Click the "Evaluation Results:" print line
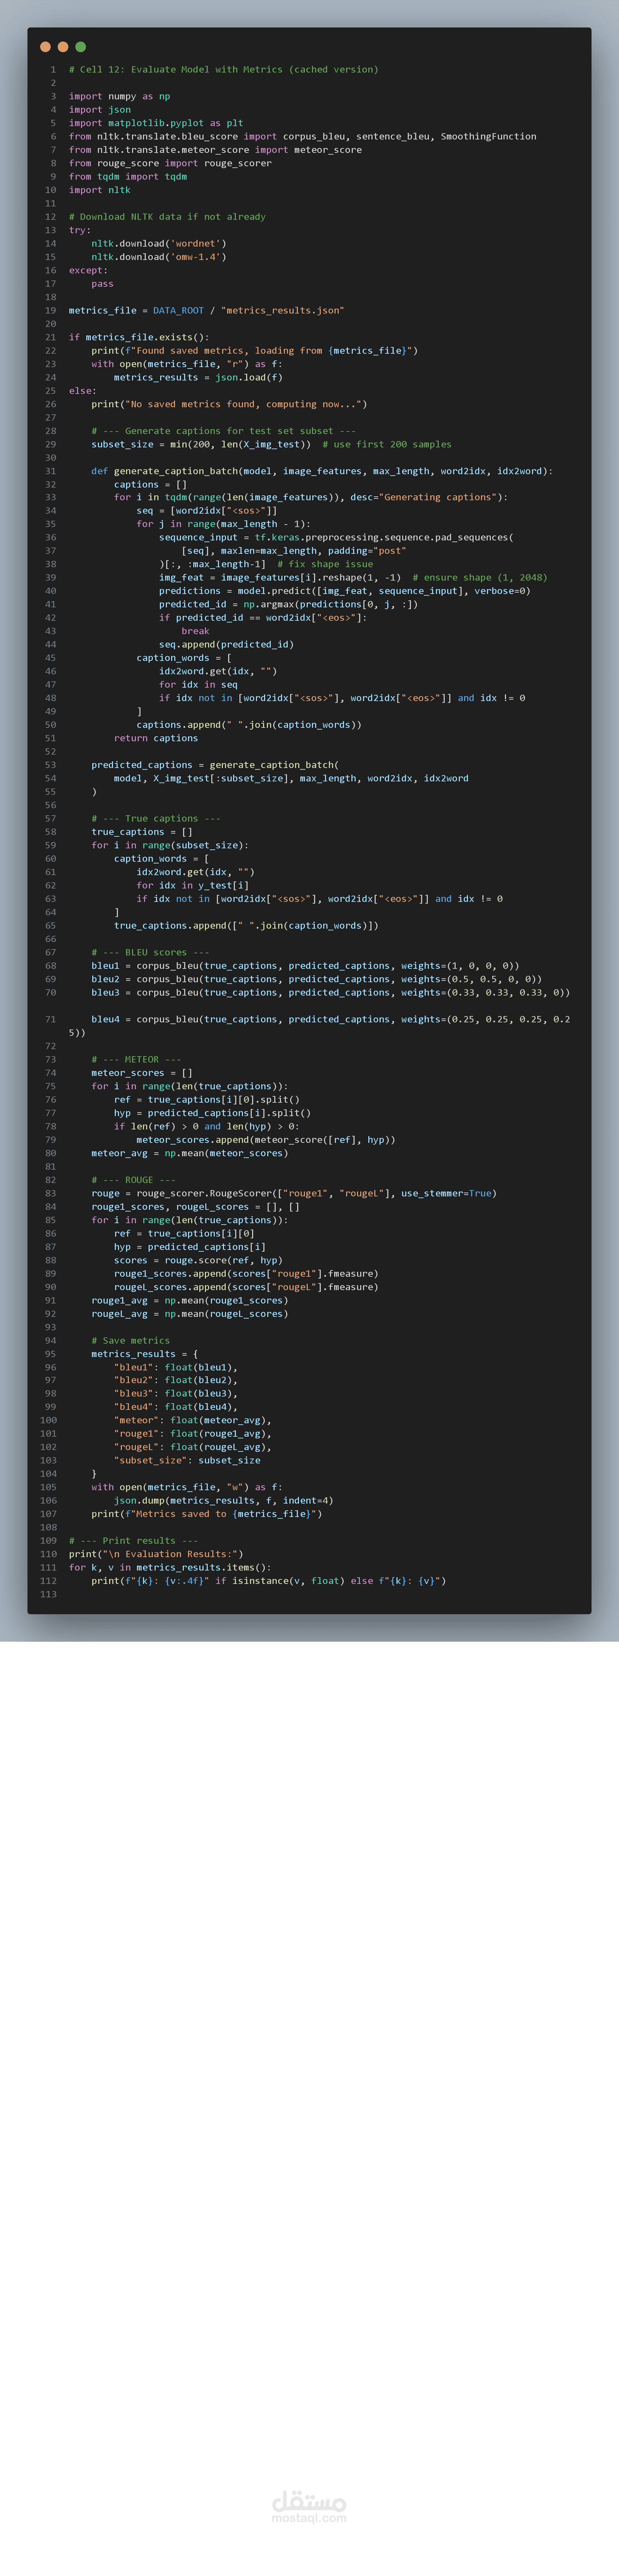Viewport: 619px width, 2576px height. click(156, 1554)
